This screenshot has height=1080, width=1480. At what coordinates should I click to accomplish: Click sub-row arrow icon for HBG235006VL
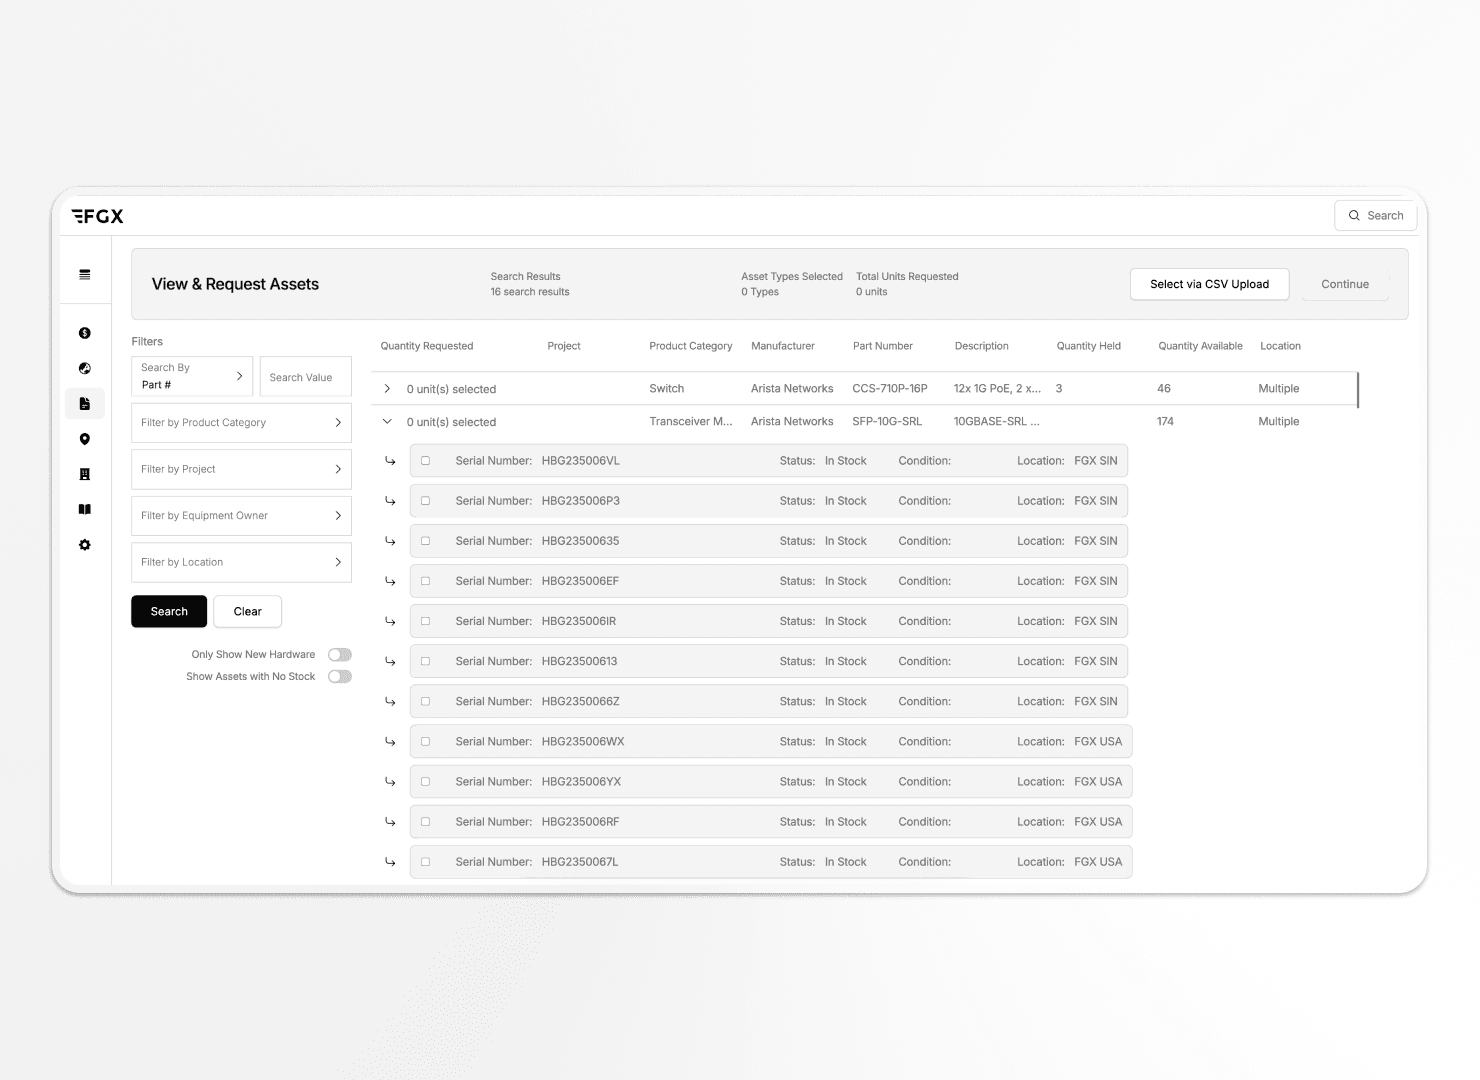pyautogui.click(x=390, y=461)
